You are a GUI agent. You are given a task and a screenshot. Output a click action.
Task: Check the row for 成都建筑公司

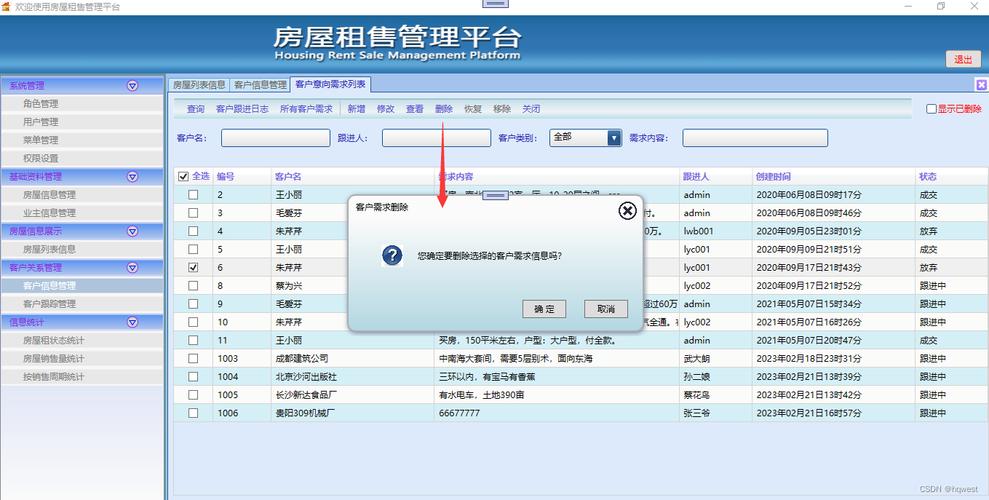193,358
